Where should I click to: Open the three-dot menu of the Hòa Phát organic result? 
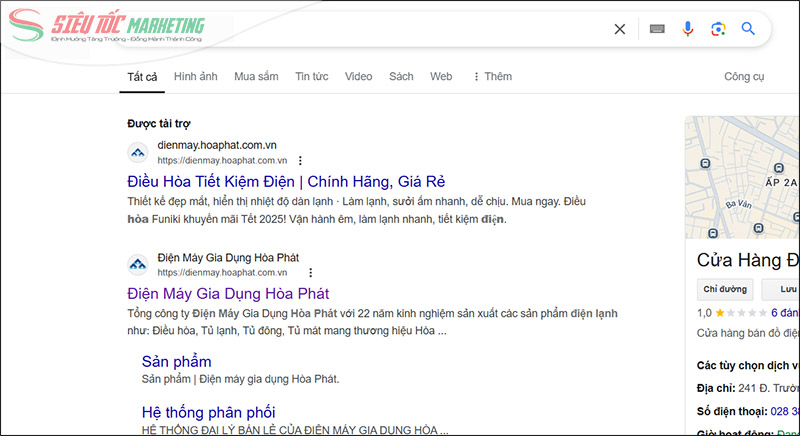click(310, 273)
